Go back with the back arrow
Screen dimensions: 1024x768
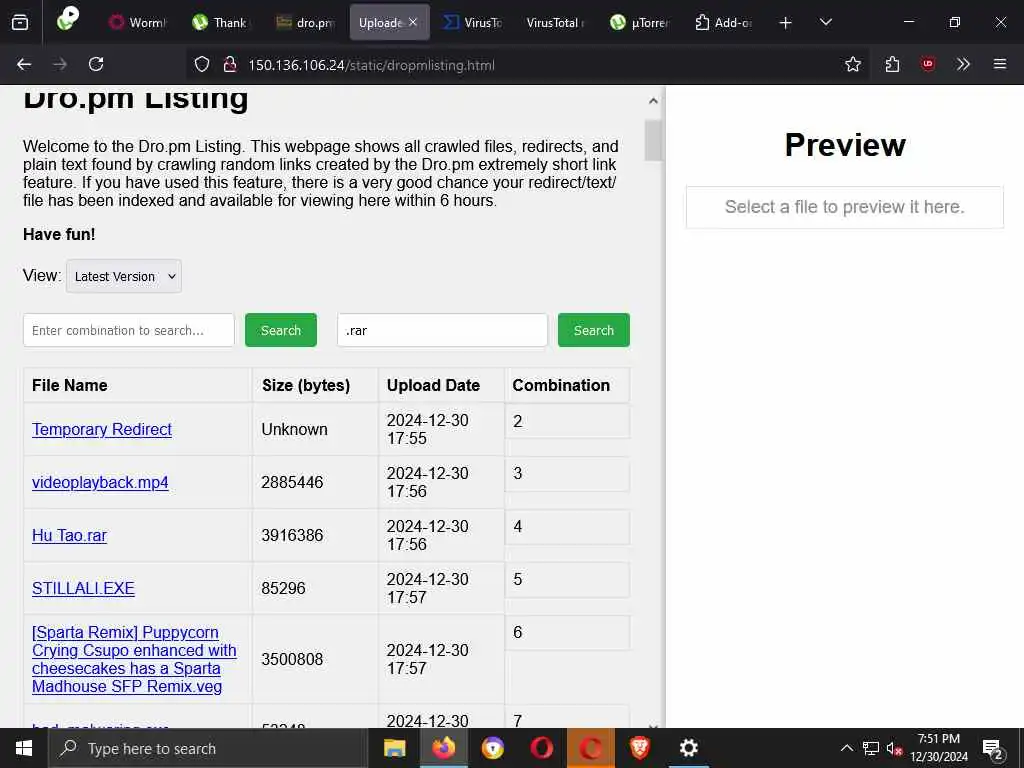tap(24, 64)
